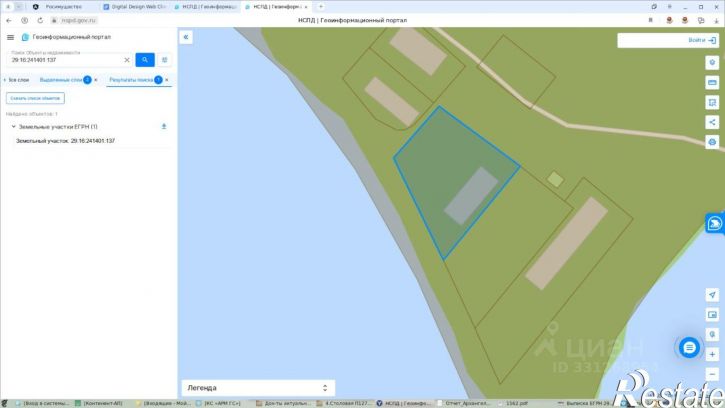
Task: Switch to the Все слои tab
Action: click(17, 80)
